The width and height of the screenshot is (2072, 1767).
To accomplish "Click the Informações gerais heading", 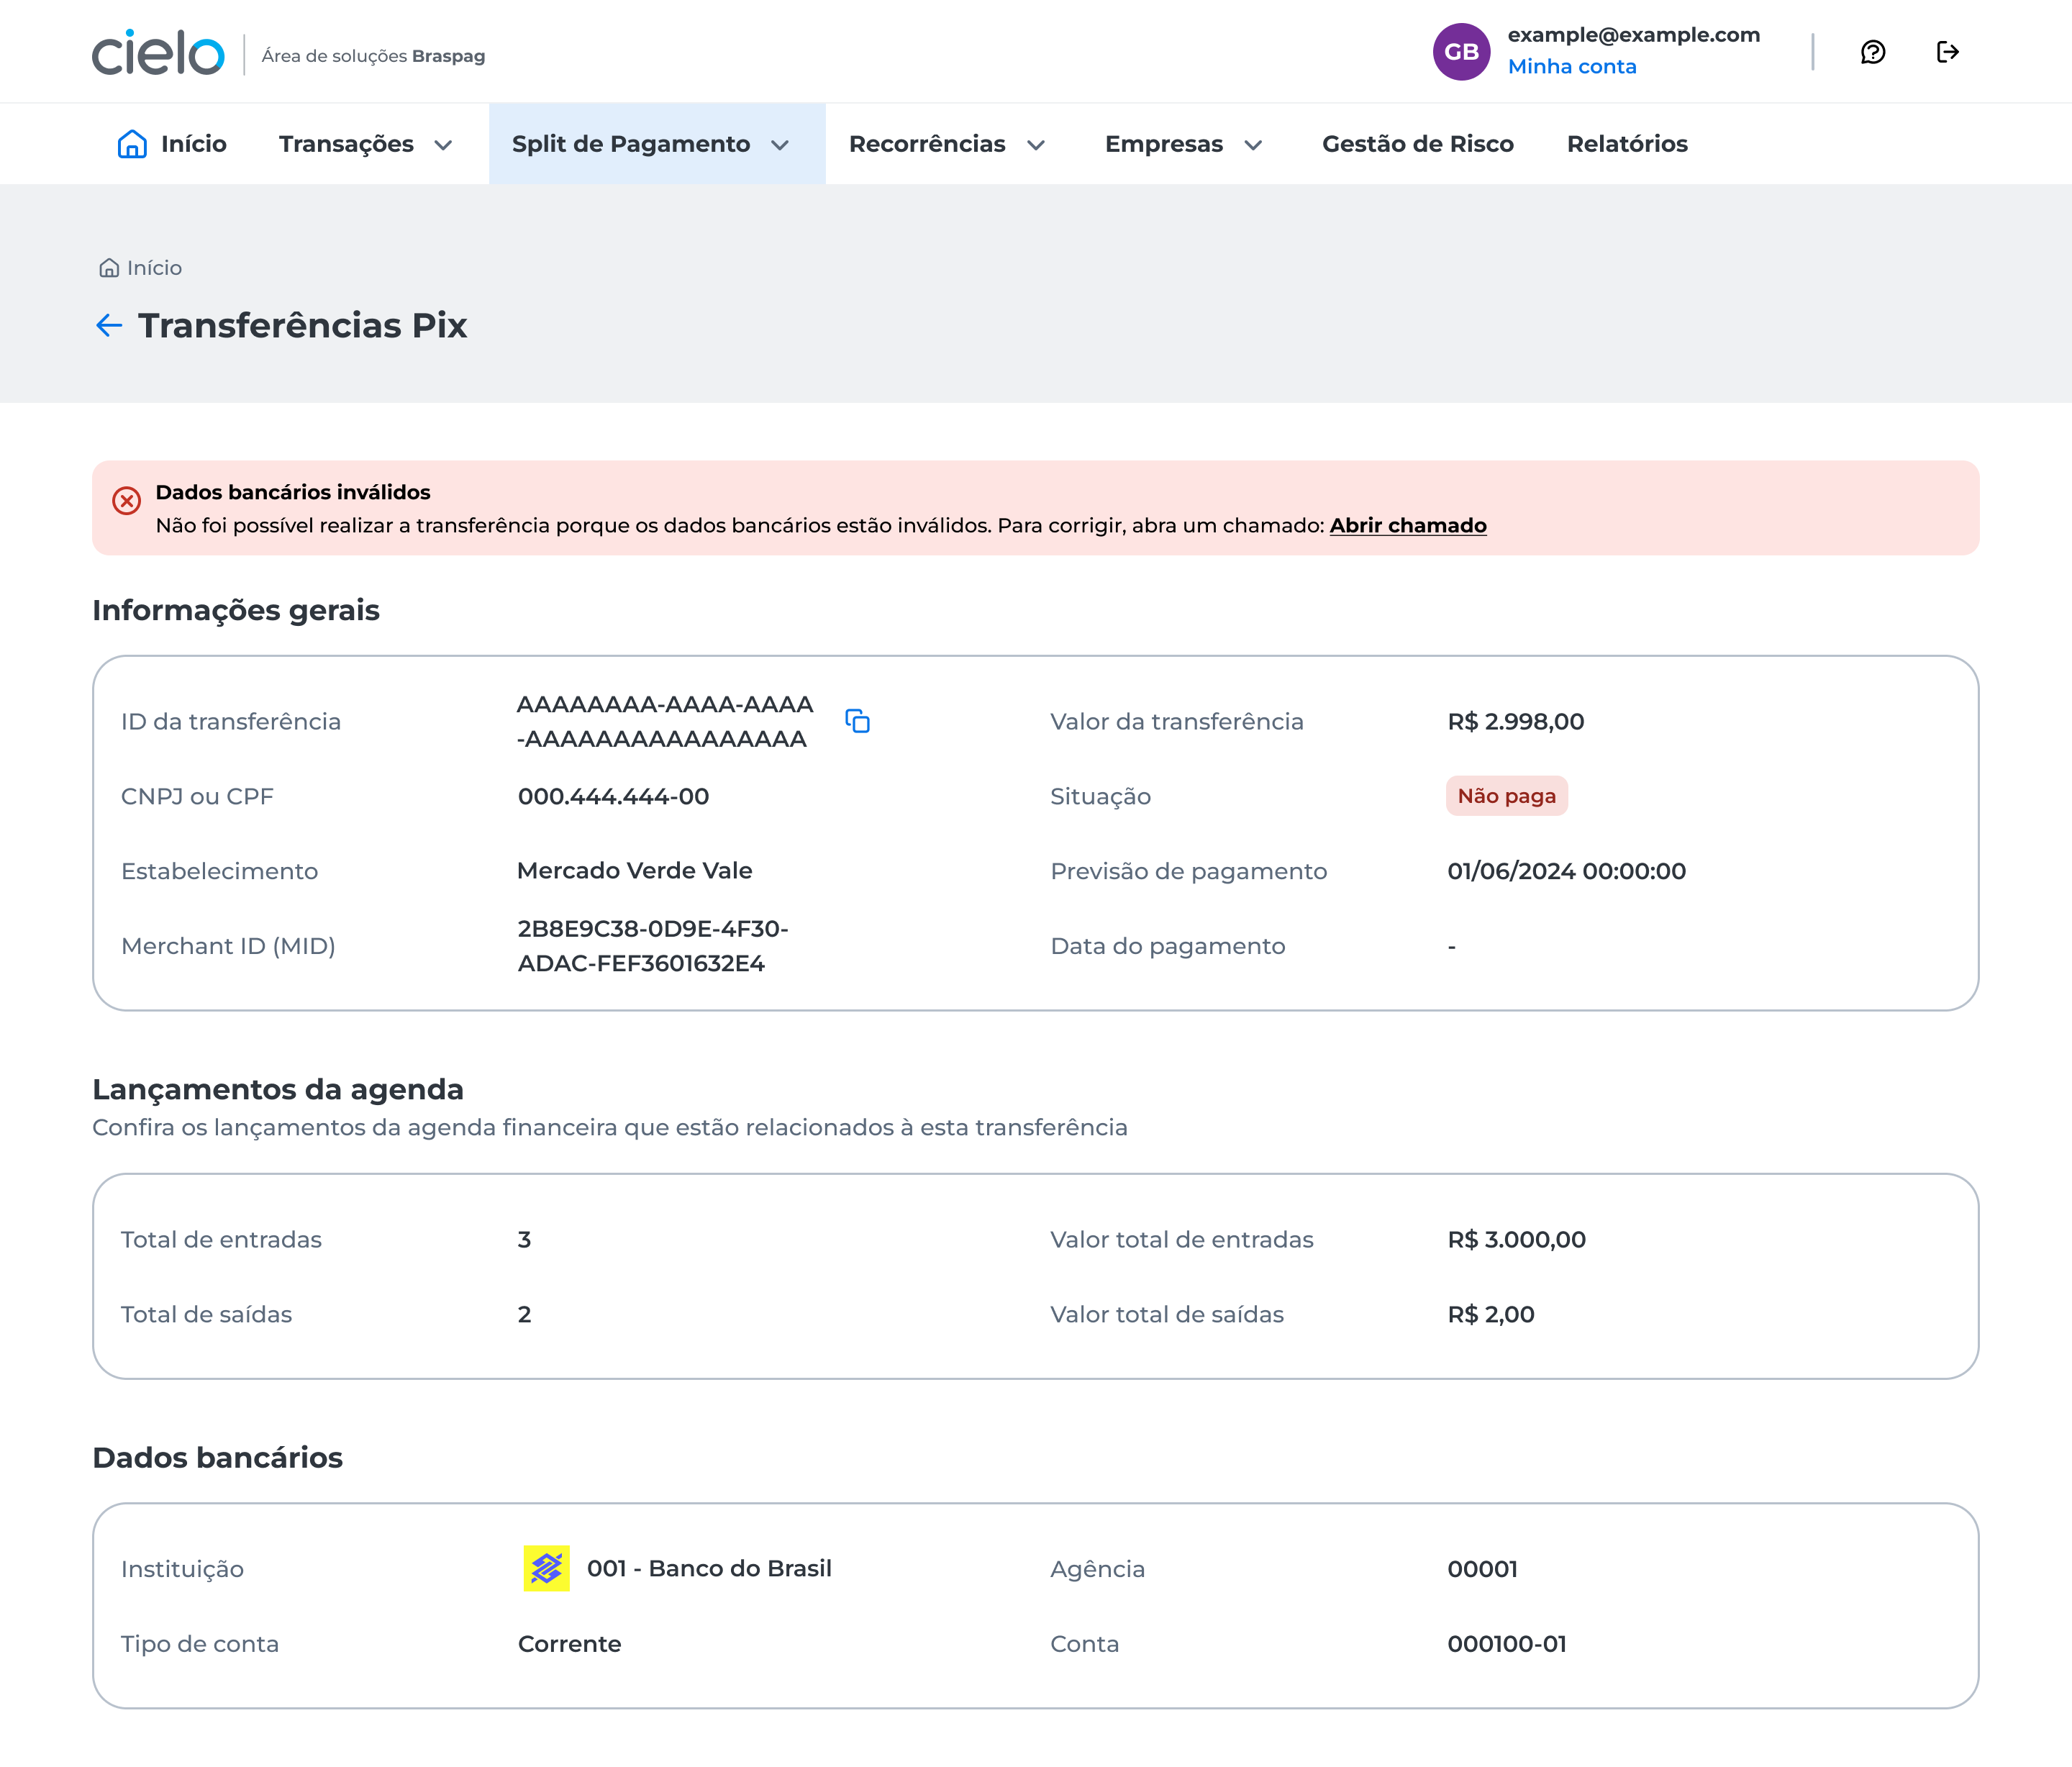I will click(236, 610).
